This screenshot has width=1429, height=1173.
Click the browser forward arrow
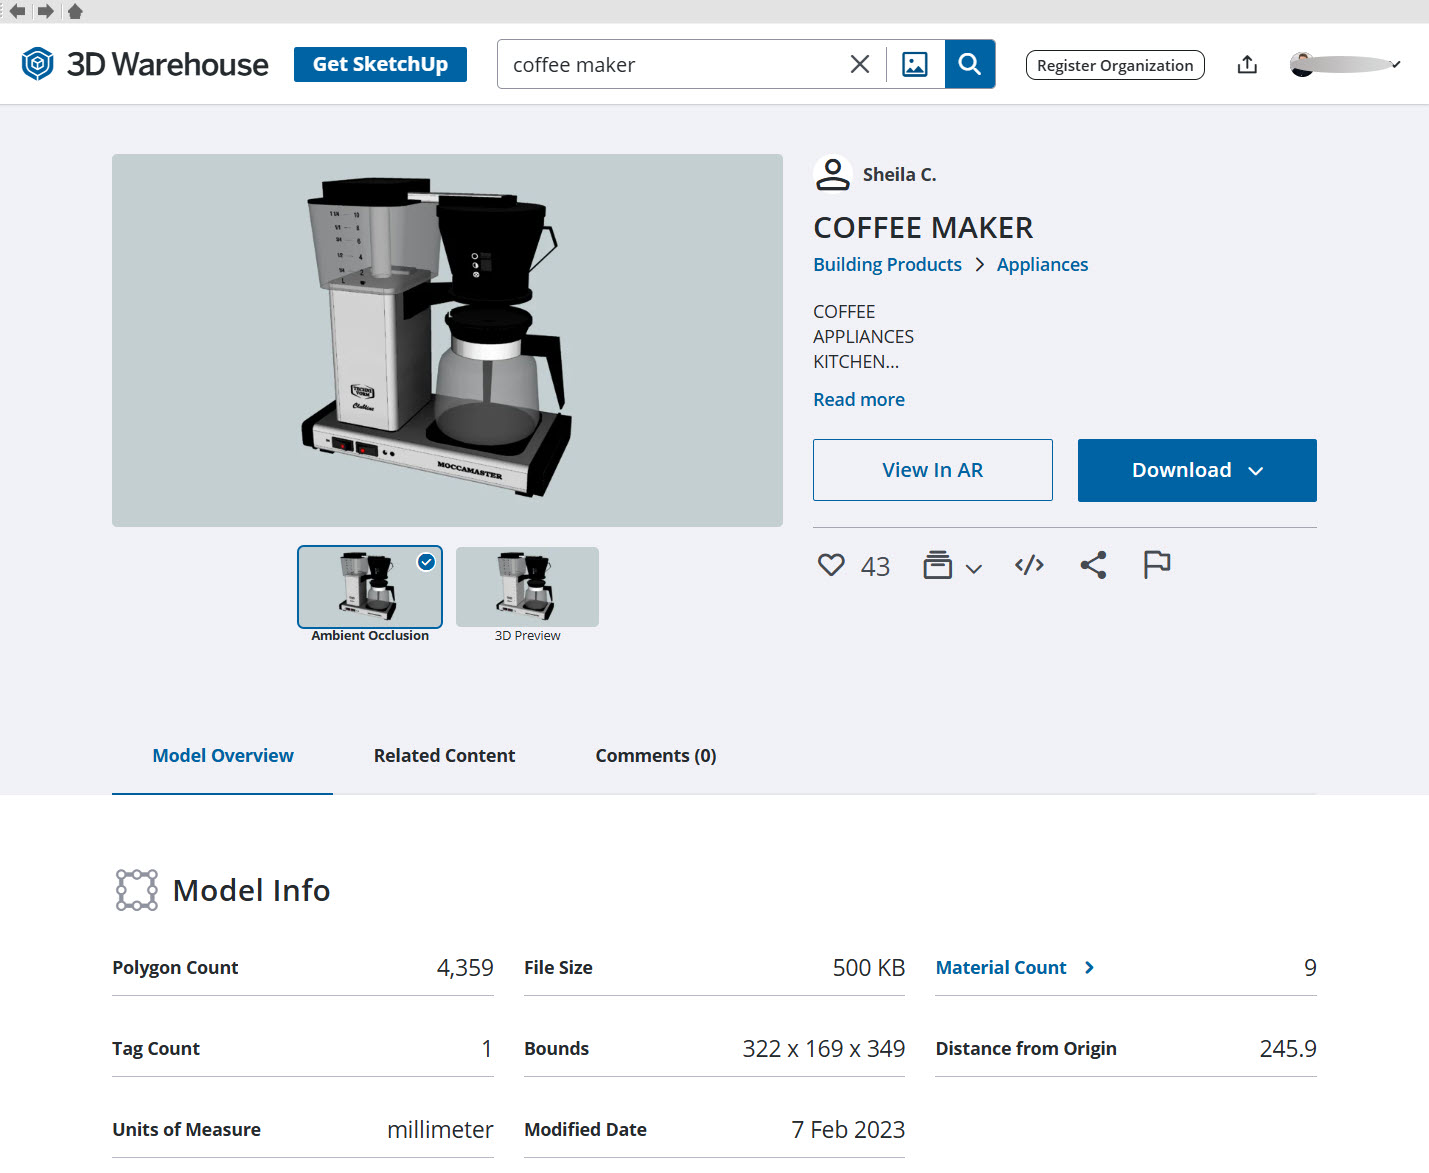[45, 11]
